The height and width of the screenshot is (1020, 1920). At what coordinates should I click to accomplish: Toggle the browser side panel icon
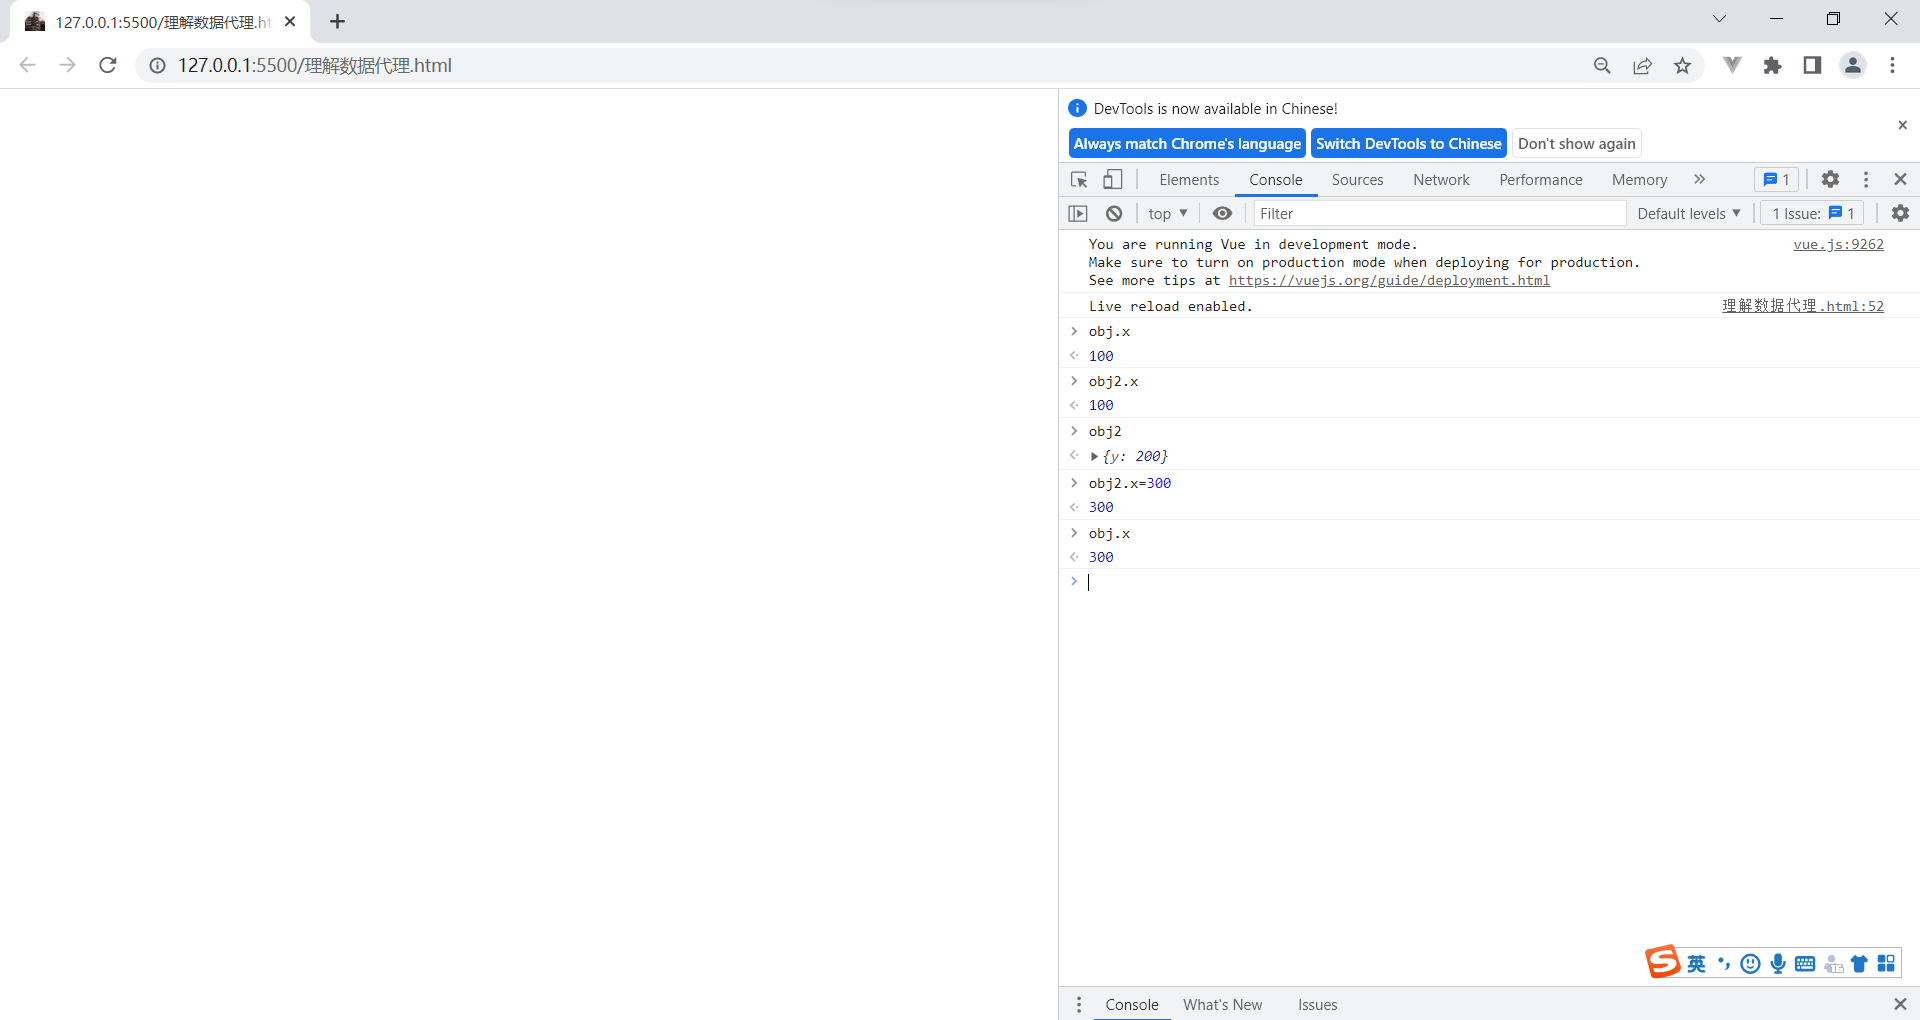pos(1812,65)
